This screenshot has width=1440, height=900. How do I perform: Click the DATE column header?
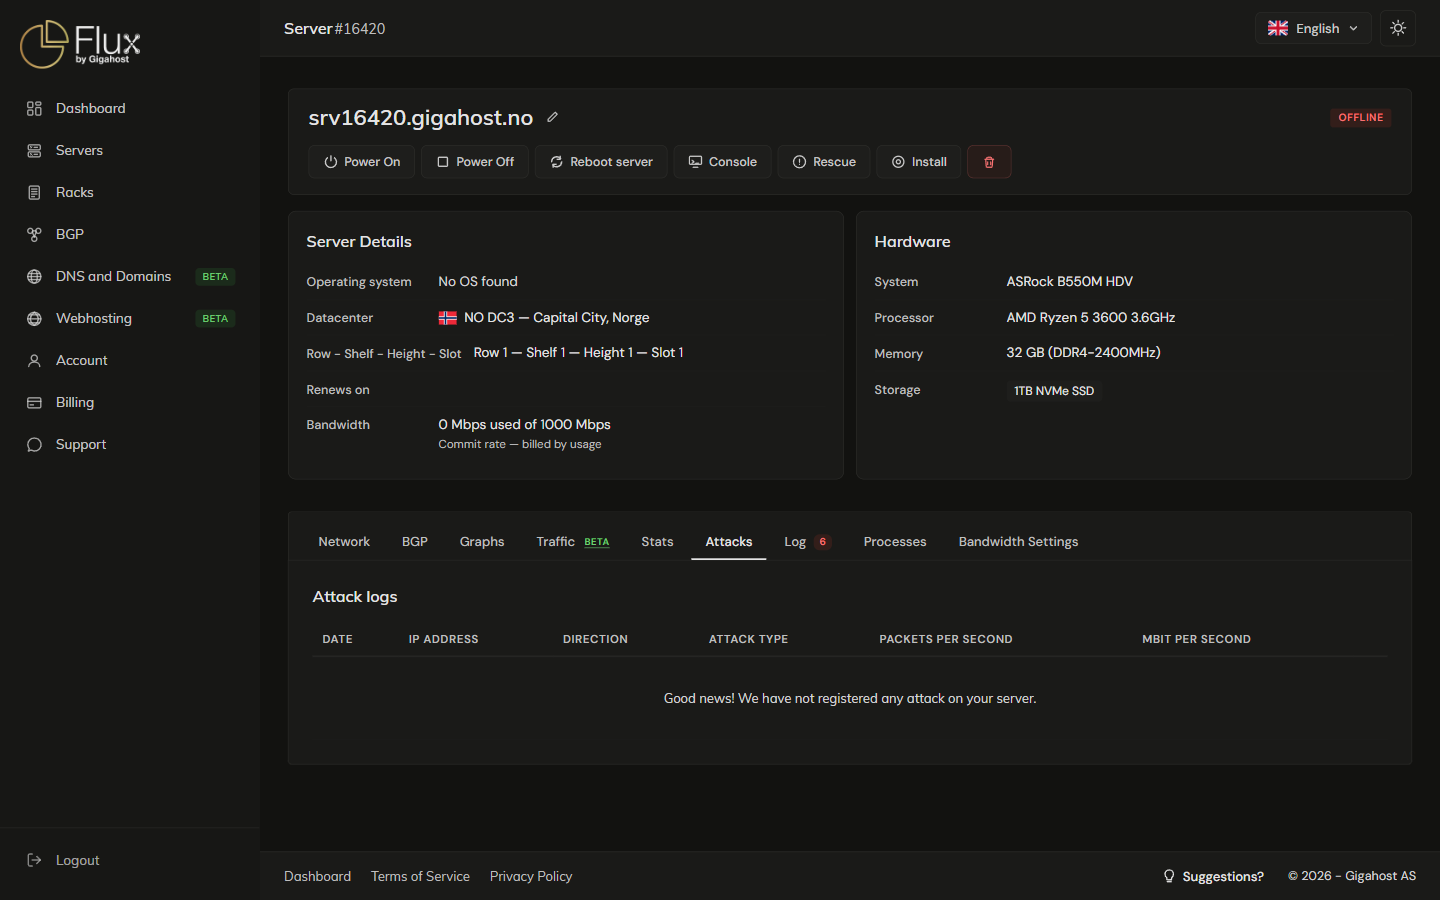point(337,639)
